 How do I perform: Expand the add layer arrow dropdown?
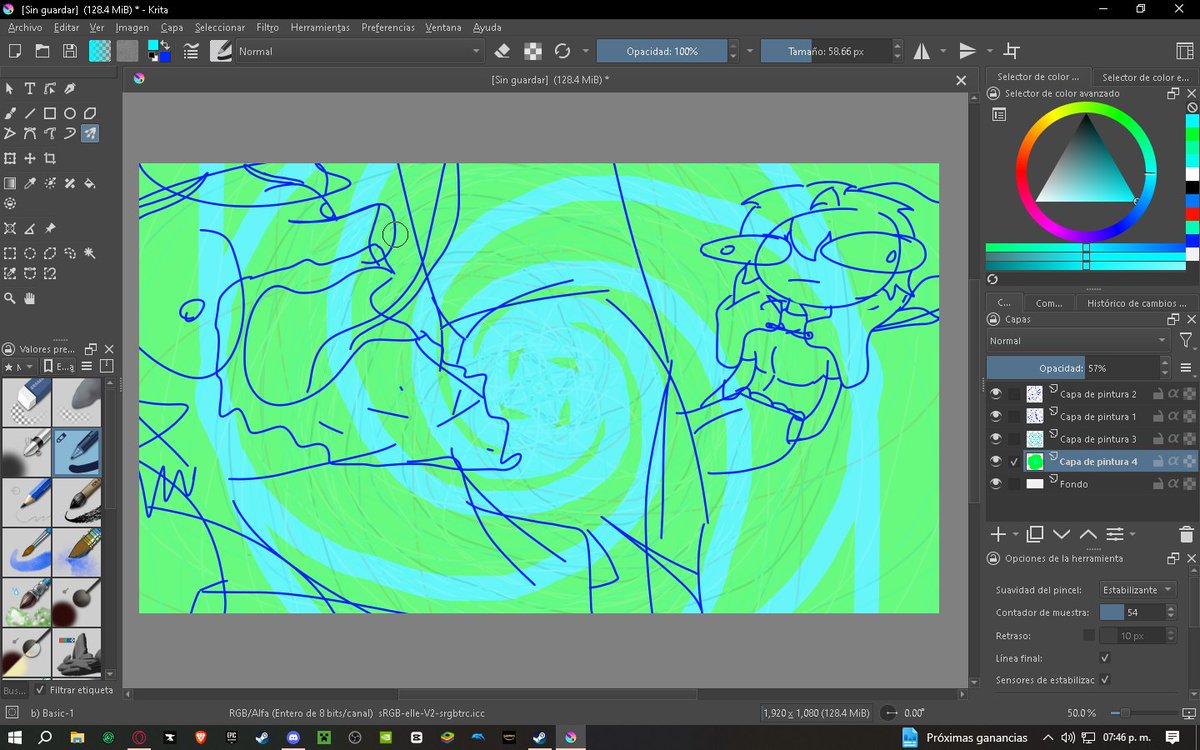(1016, 535)
